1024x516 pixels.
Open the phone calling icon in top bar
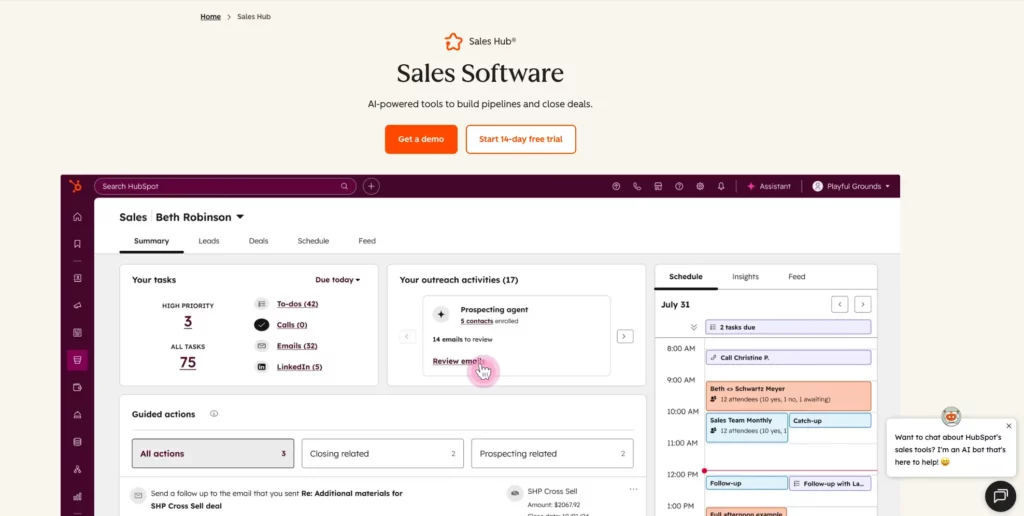click(637, 186)
